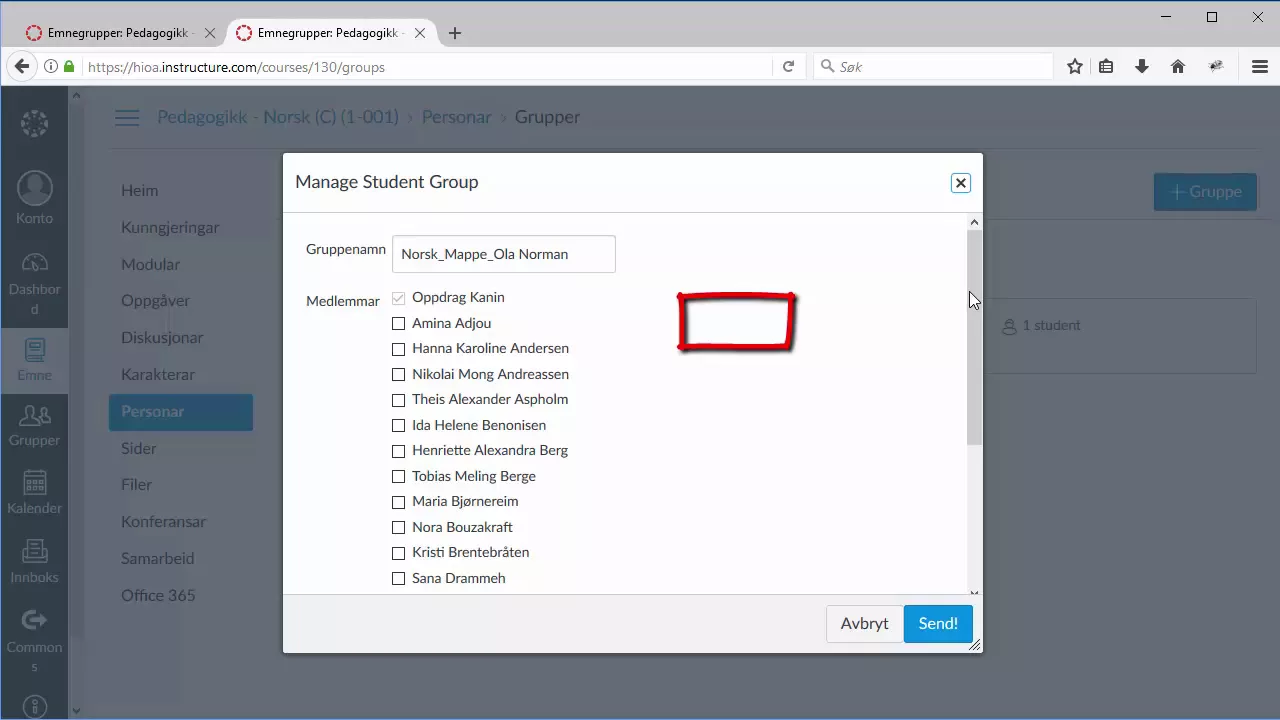Click the dialog vertical scrollbar thumb
Image resolution: width=1280 pixels, height=720 pixels.
click(975, 338)
